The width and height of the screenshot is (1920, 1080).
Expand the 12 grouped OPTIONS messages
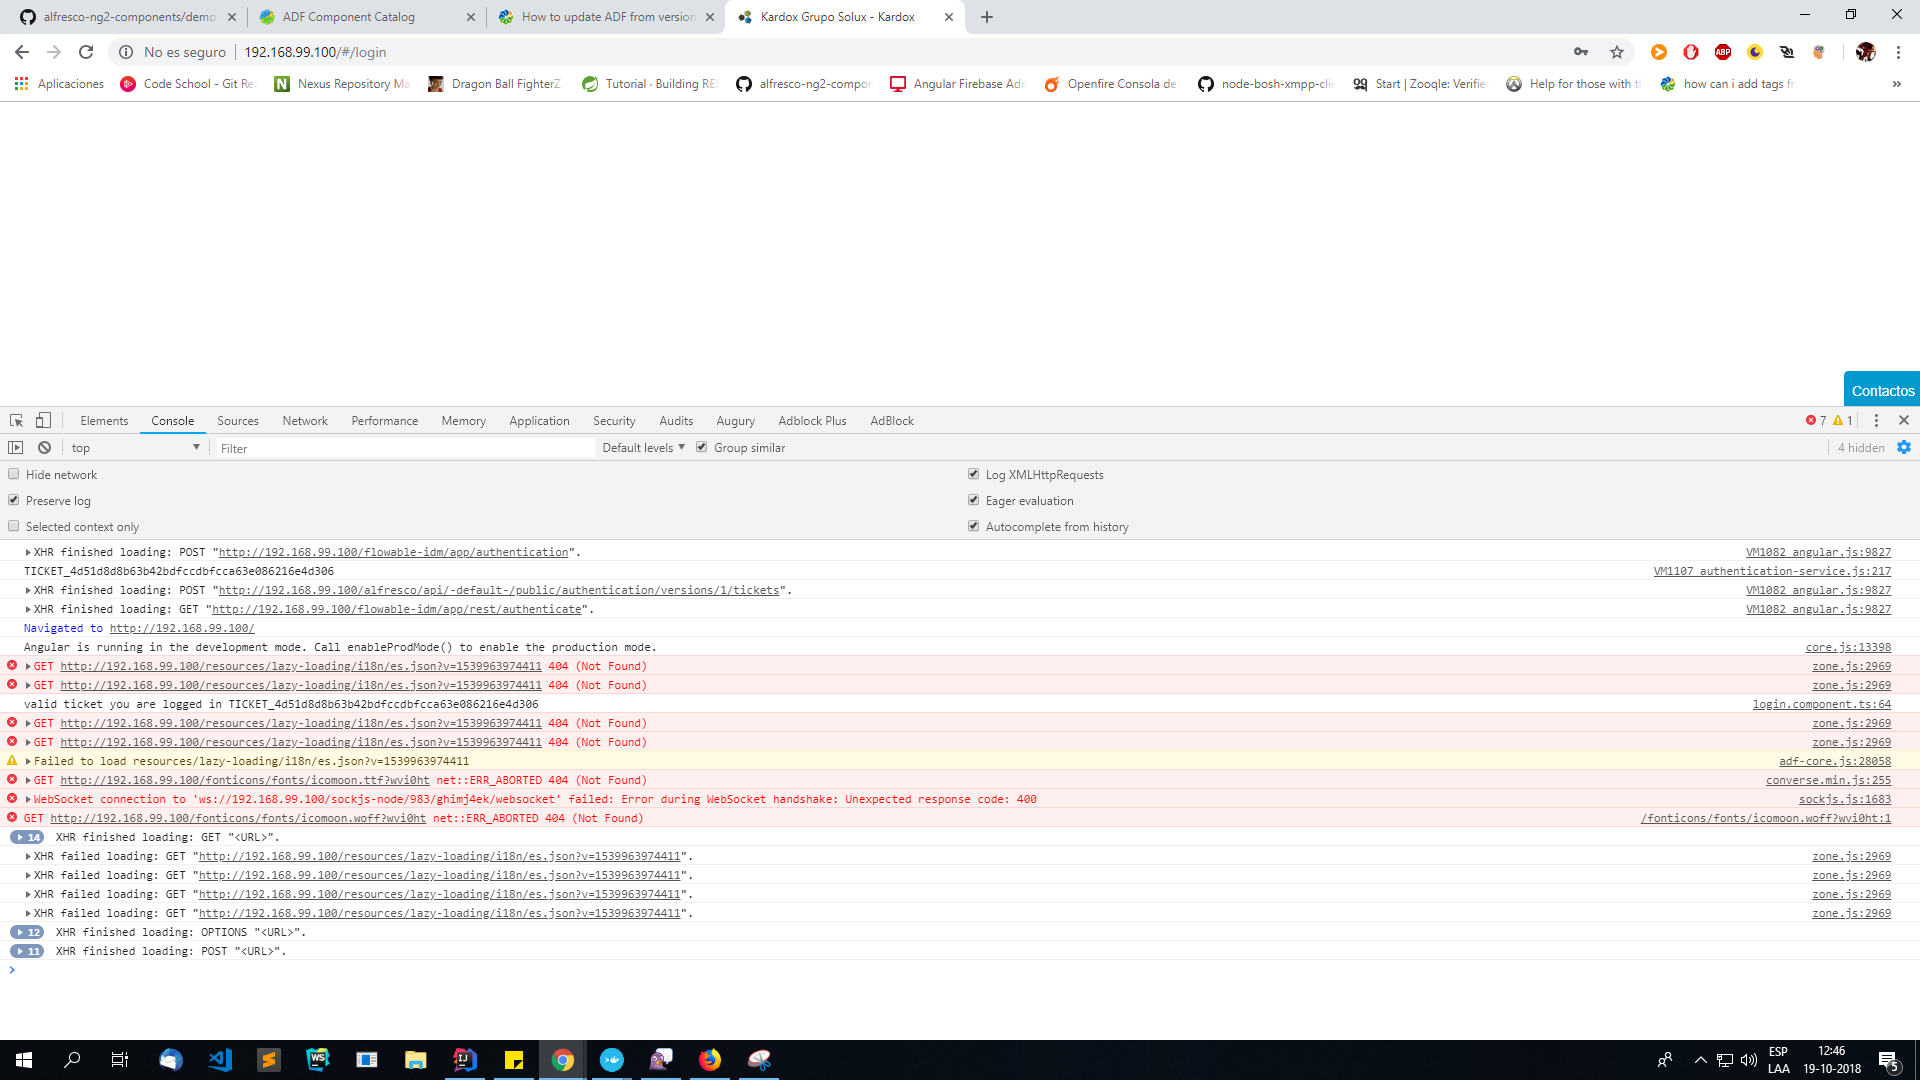click(27, 932)
